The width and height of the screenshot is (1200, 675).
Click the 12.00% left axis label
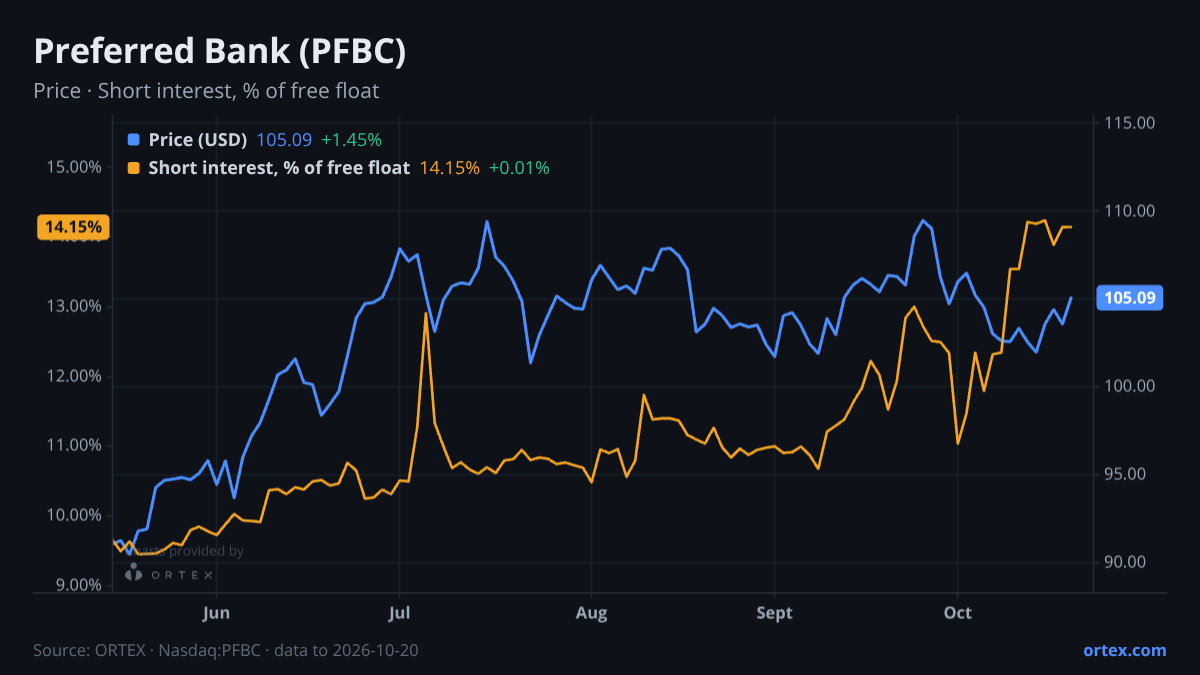tap(74, 376)
